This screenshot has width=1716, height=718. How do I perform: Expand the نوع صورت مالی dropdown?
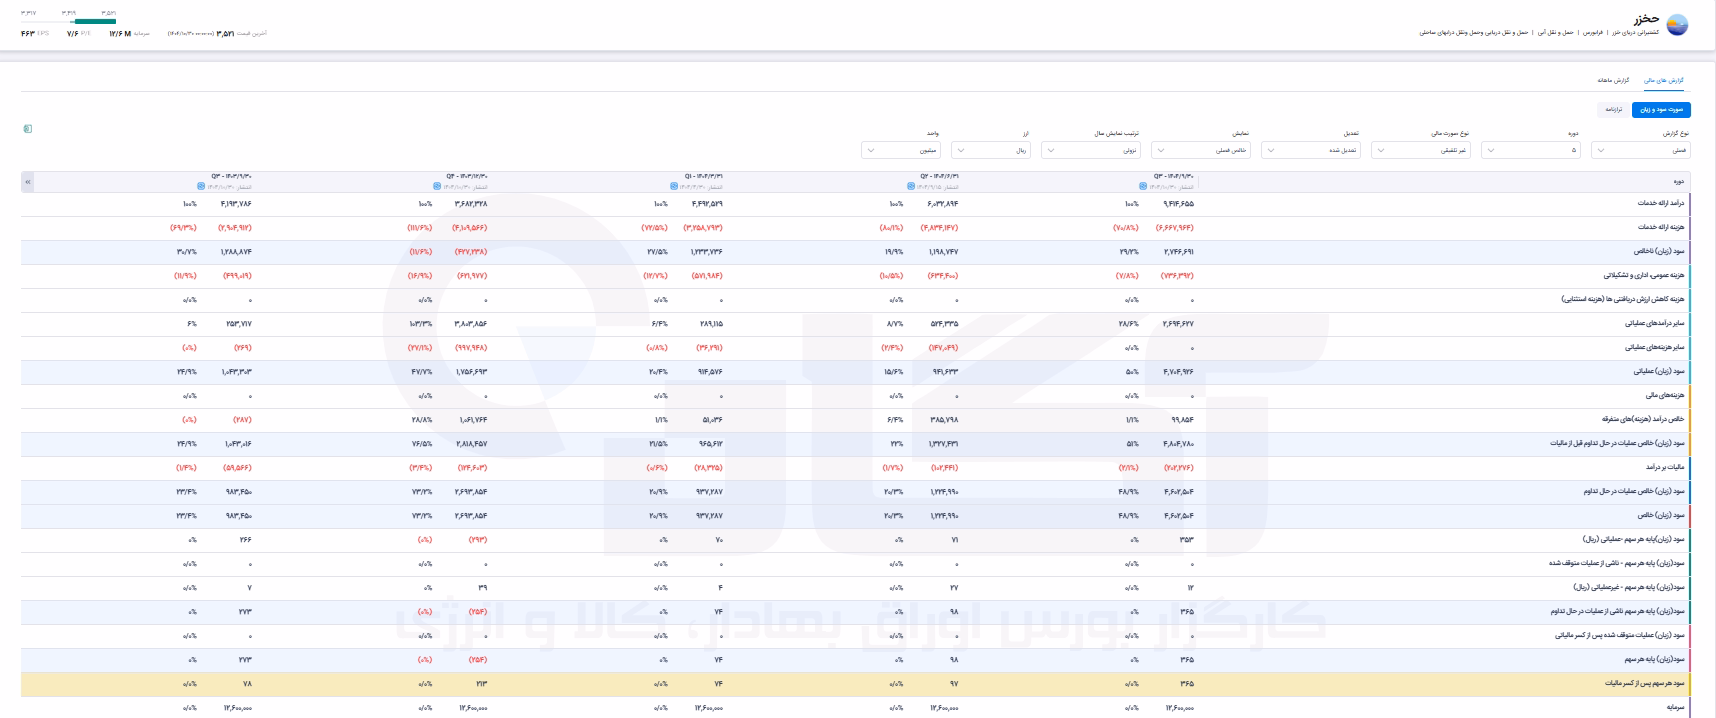point(1420,150)
